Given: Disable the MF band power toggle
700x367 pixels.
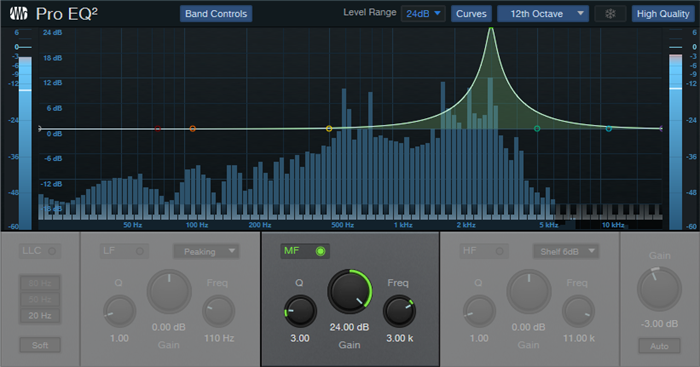Looking at the screenshot, I should (320, 251).
